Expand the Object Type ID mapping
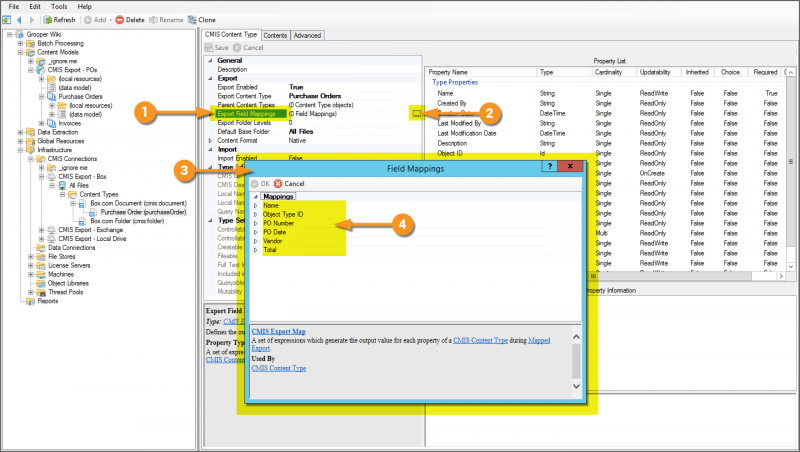This screenshot has height=452, width=800. point(256,214)
